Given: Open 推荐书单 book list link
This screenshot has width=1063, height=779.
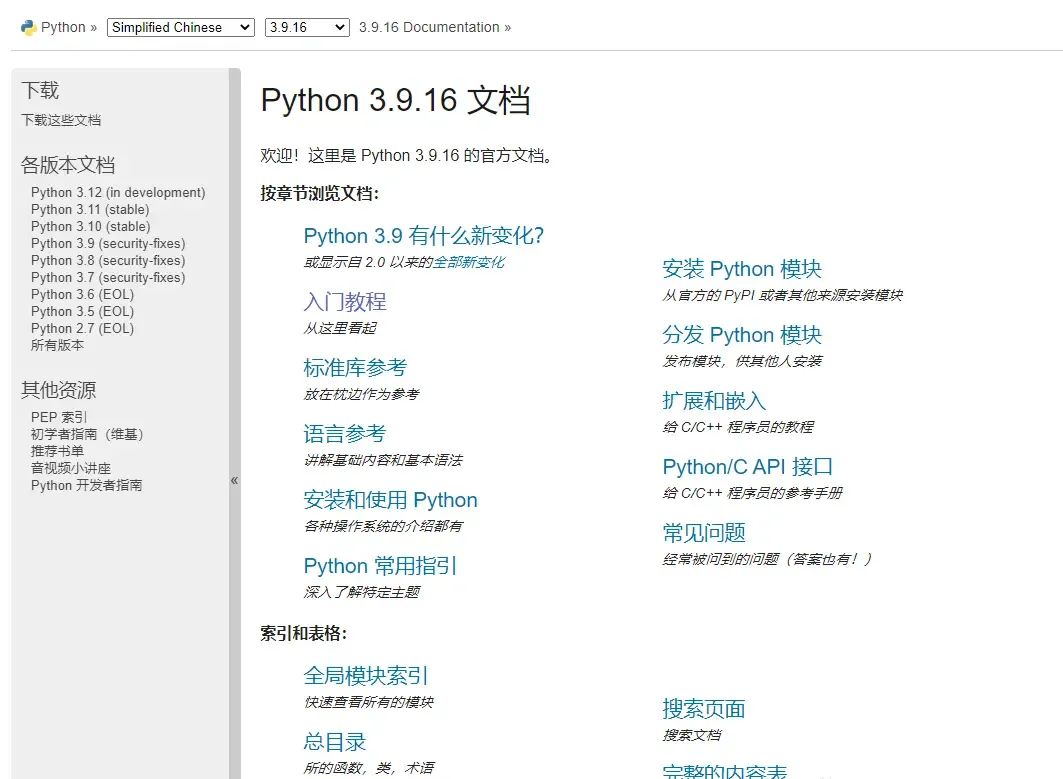Looking at the screenshot, I should (x=57, y=451).
